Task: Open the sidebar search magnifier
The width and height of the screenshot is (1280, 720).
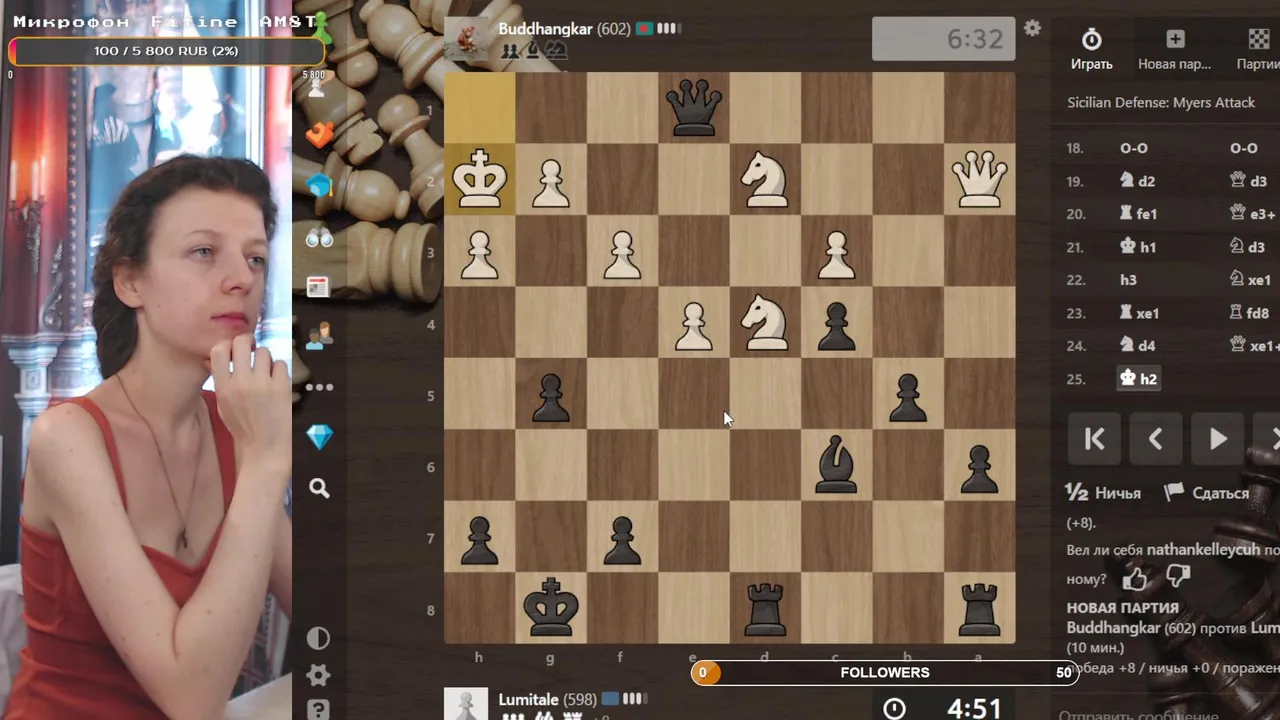Action: 319,488
